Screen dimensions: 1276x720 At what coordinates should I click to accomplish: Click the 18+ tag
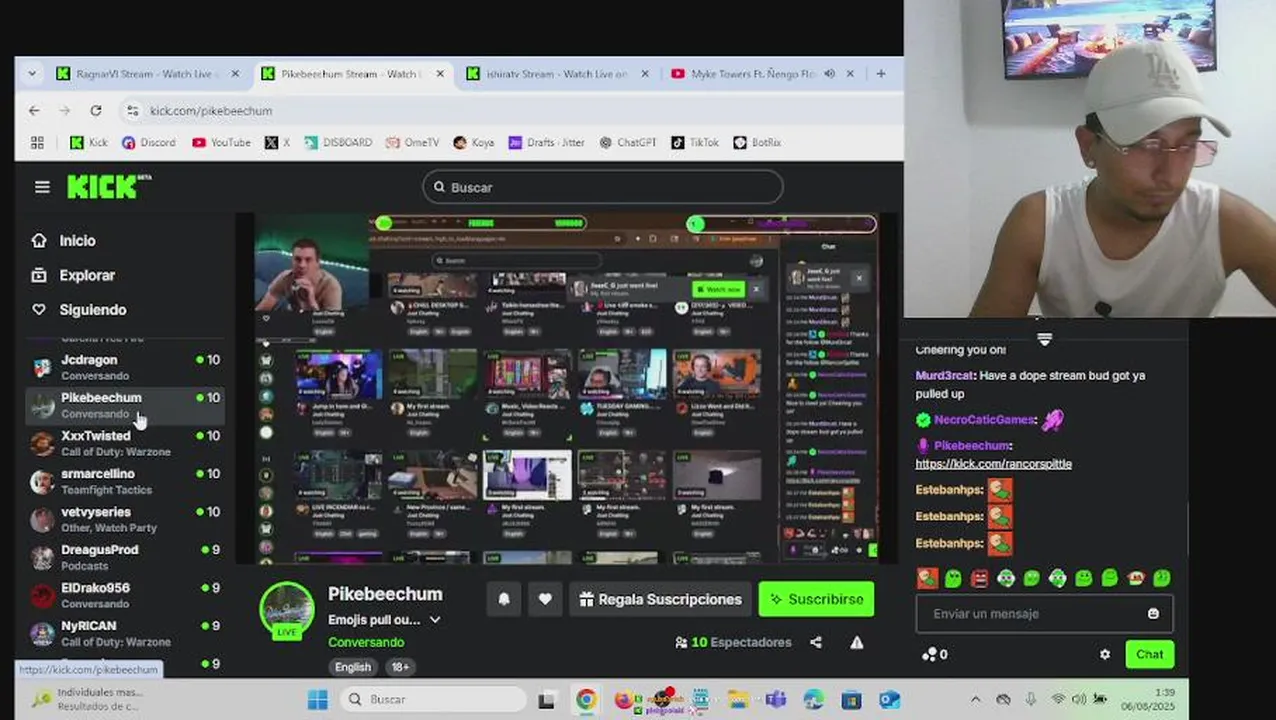pos(400,667)
